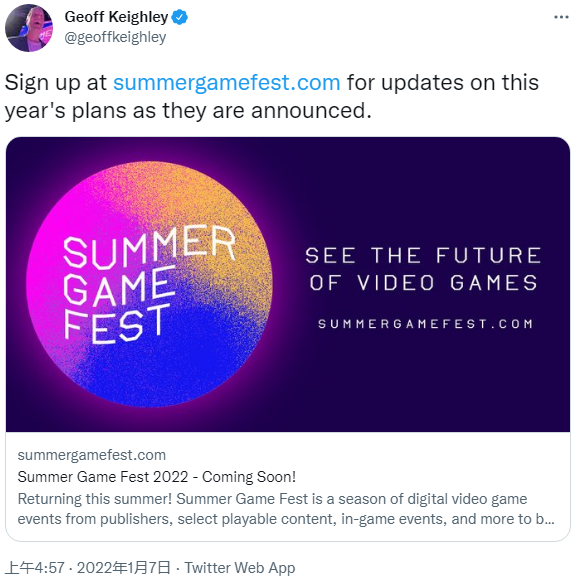Open the tweet timestamp 上午4:57

click(36, 568)
